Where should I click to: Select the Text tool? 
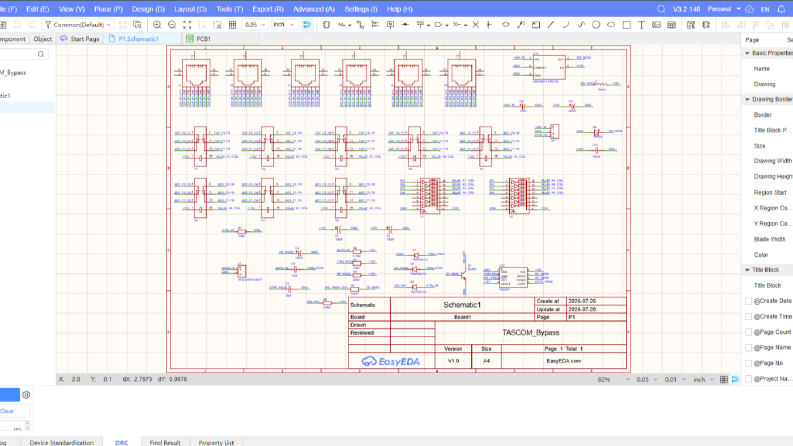click(641, 25)
